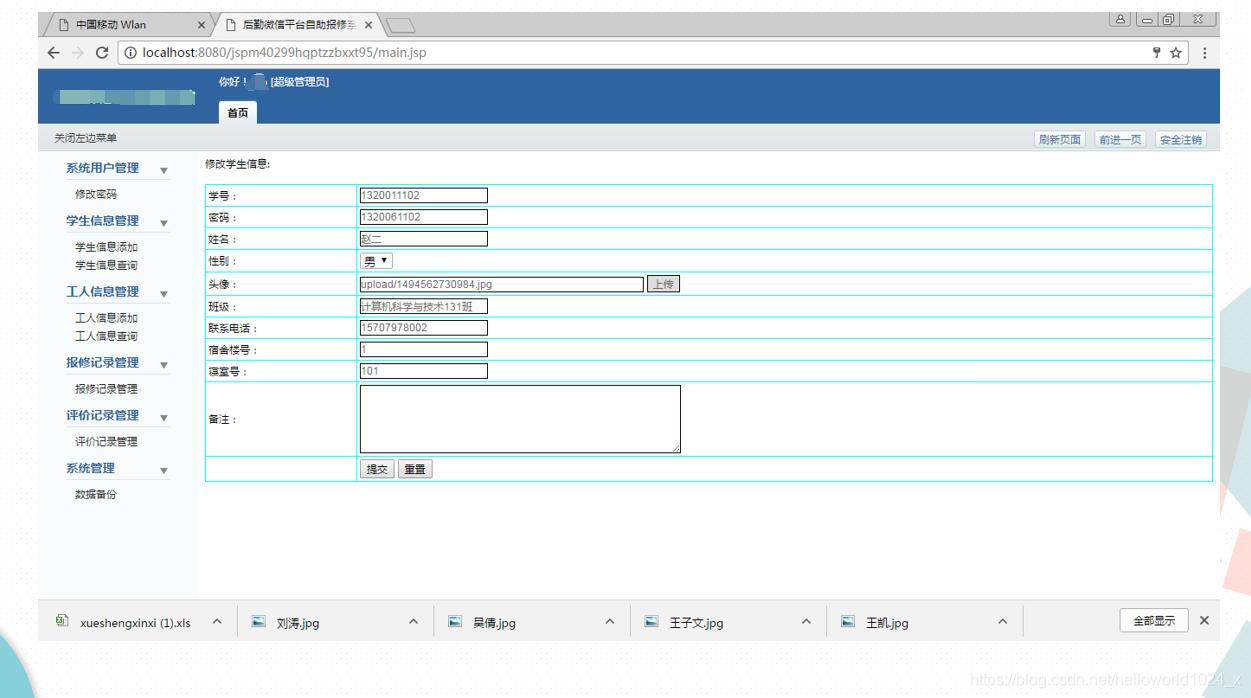This screenshot has width=1251, height=698.
Task: Focus the 宿舍楼号 input field
Action: pos(424,350)
